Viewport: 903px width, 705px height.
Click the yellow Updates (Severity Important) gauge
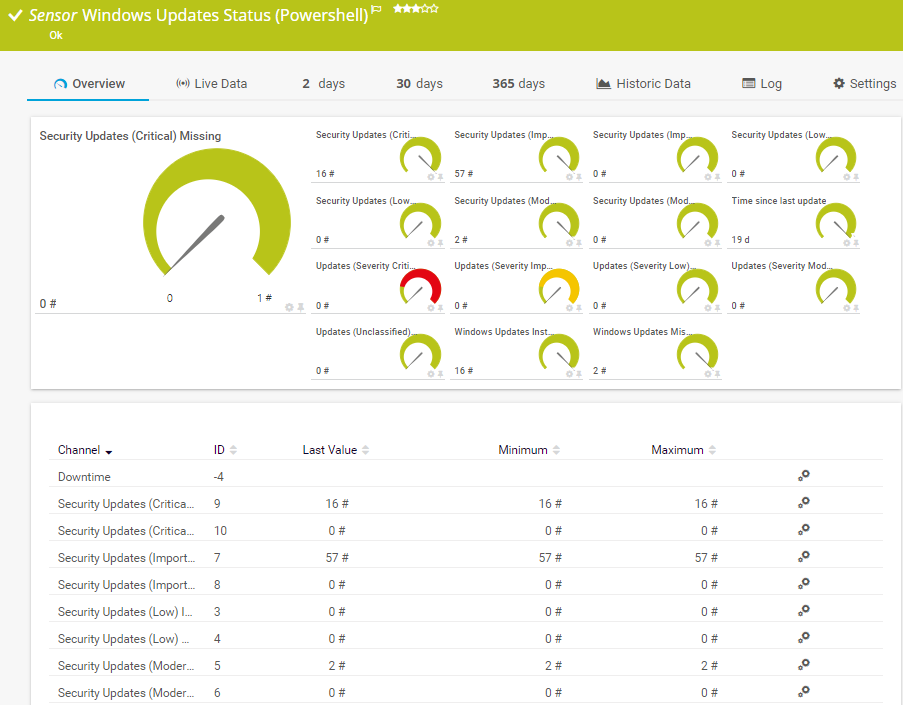558,288
